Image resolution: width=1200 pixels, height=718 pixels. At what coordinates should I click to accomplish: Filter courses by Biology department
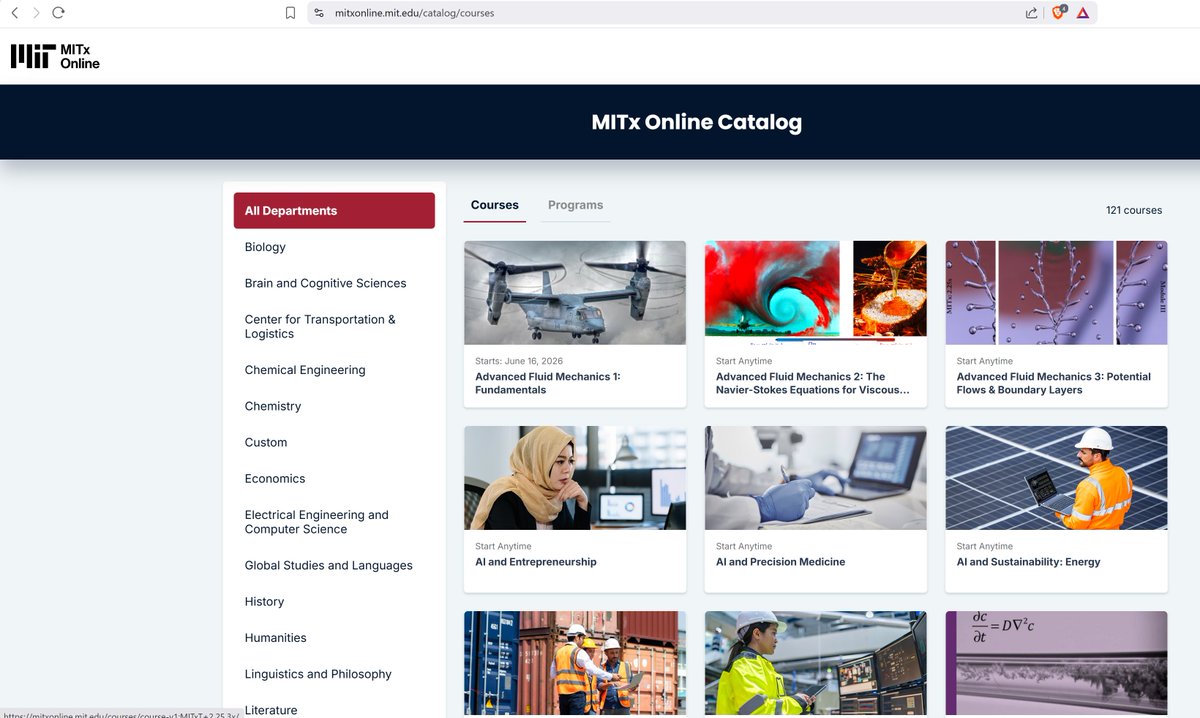click(265, 247)
